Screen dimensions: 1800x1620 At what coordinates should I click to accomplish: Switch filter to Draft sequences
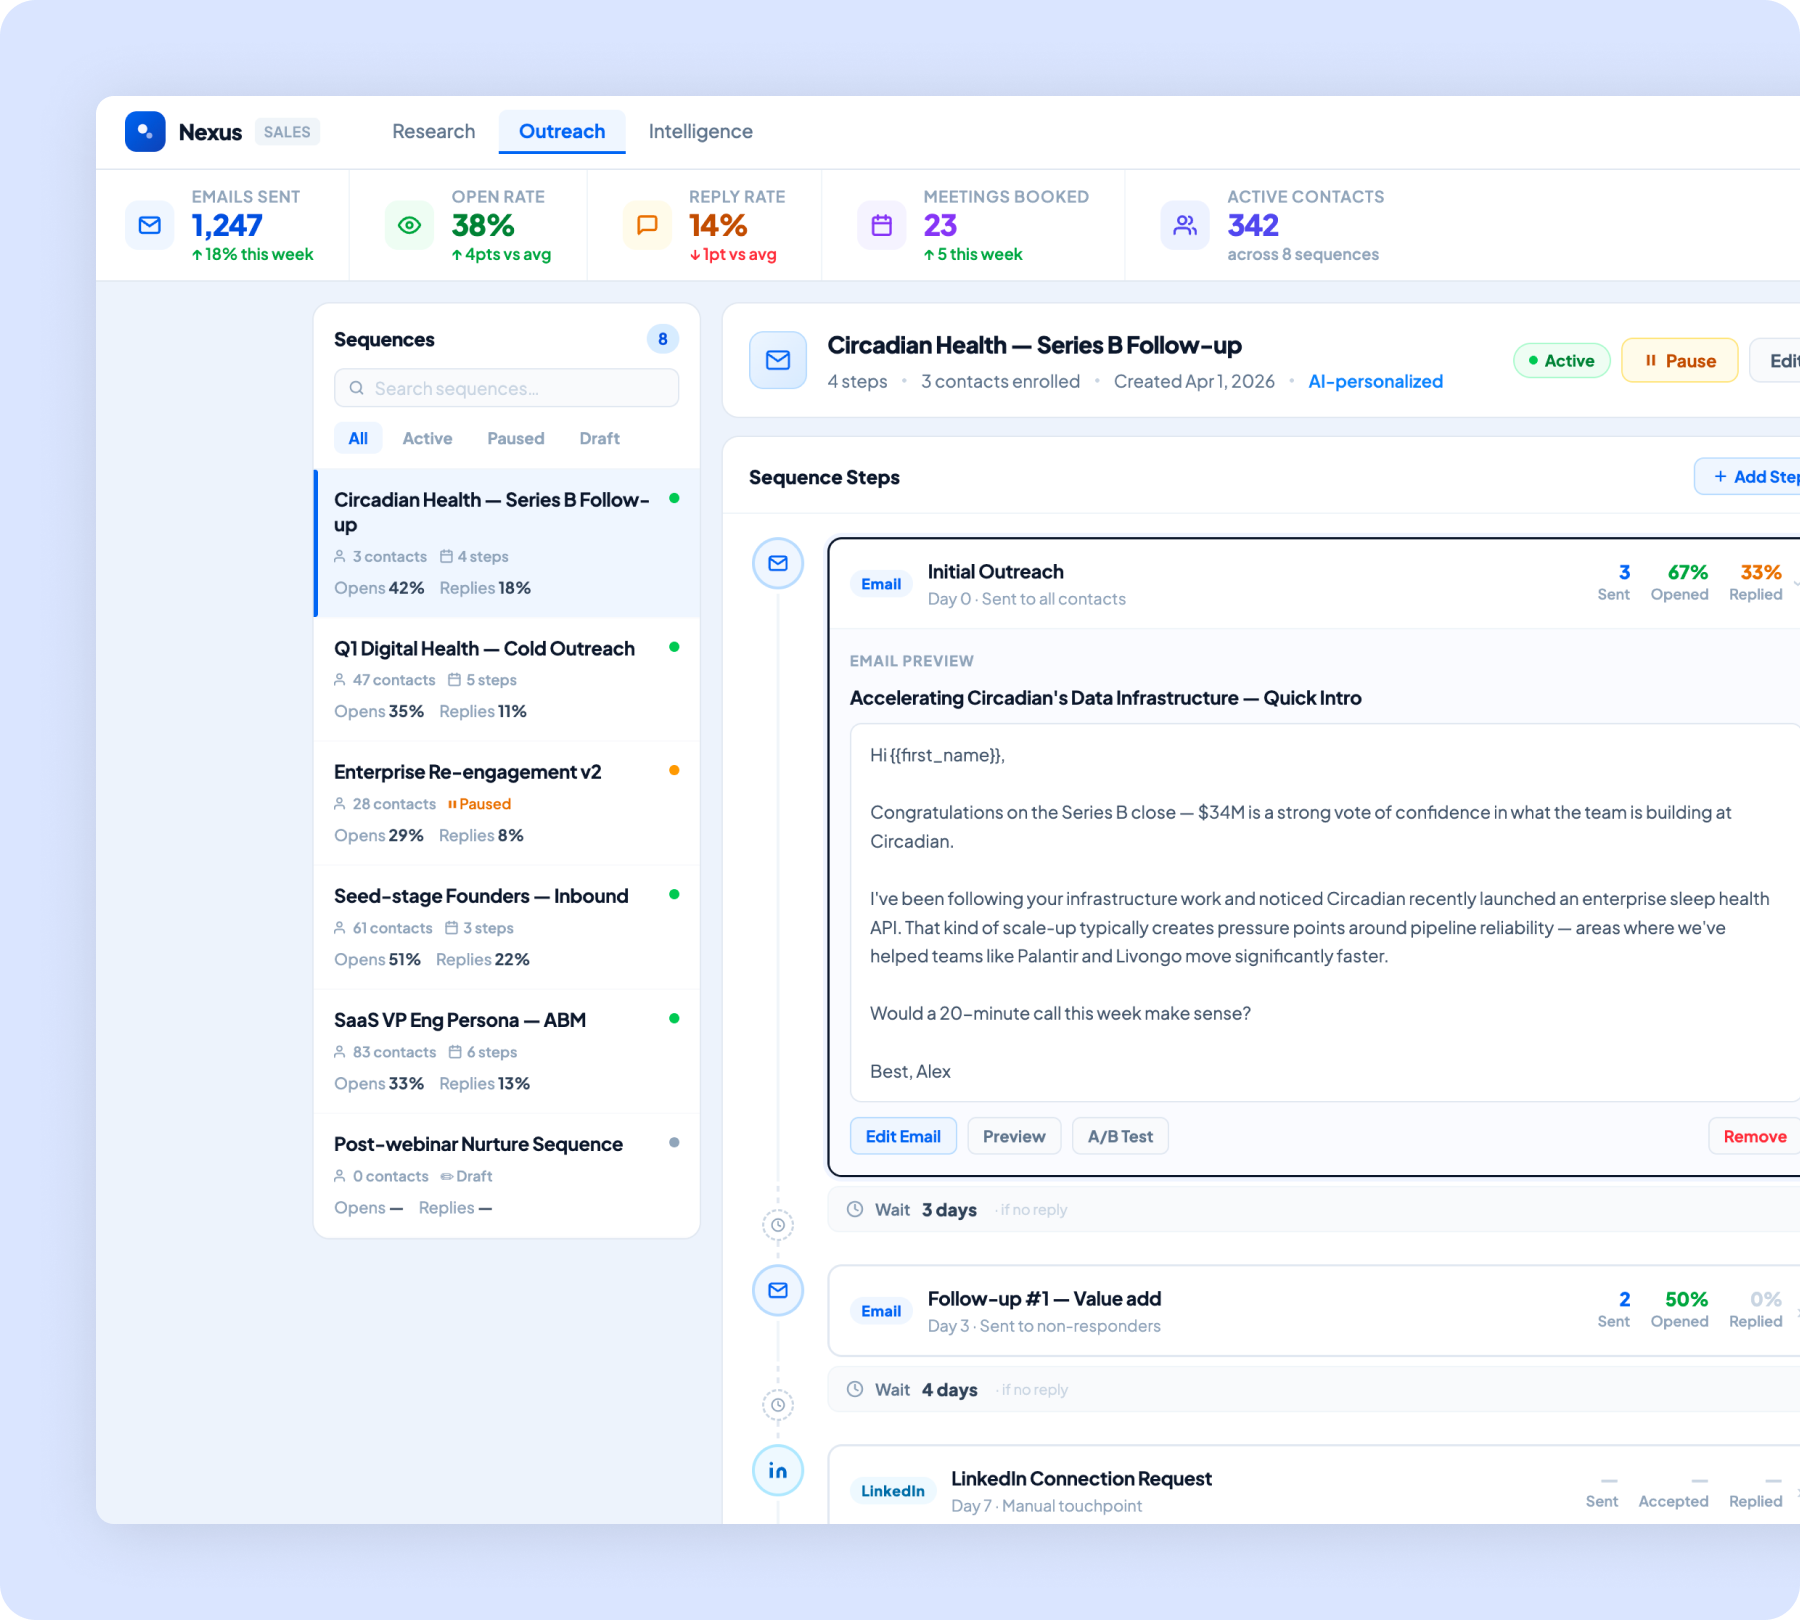pyautogui.click(x=598, y=438)
